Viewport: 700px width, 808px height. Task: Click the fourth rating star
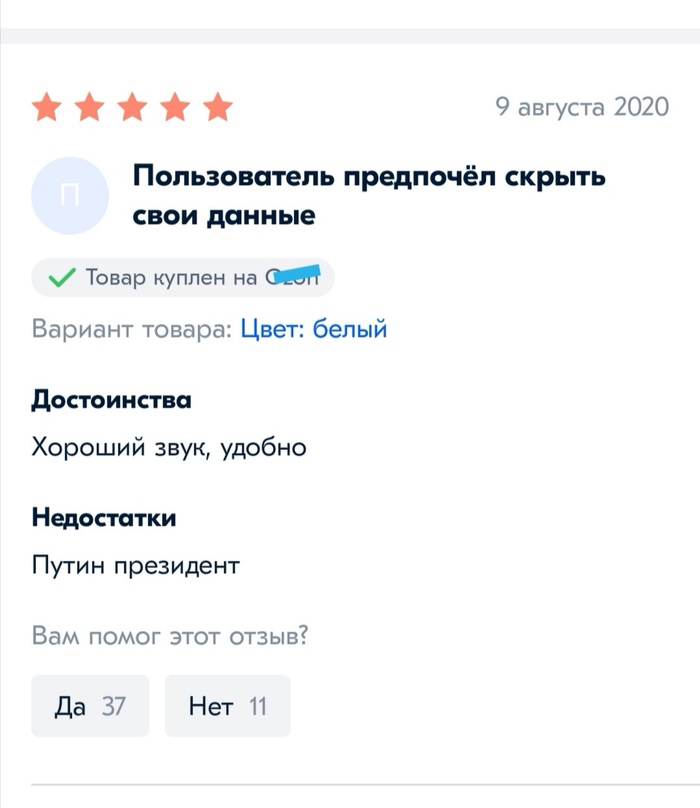point(175,107)
